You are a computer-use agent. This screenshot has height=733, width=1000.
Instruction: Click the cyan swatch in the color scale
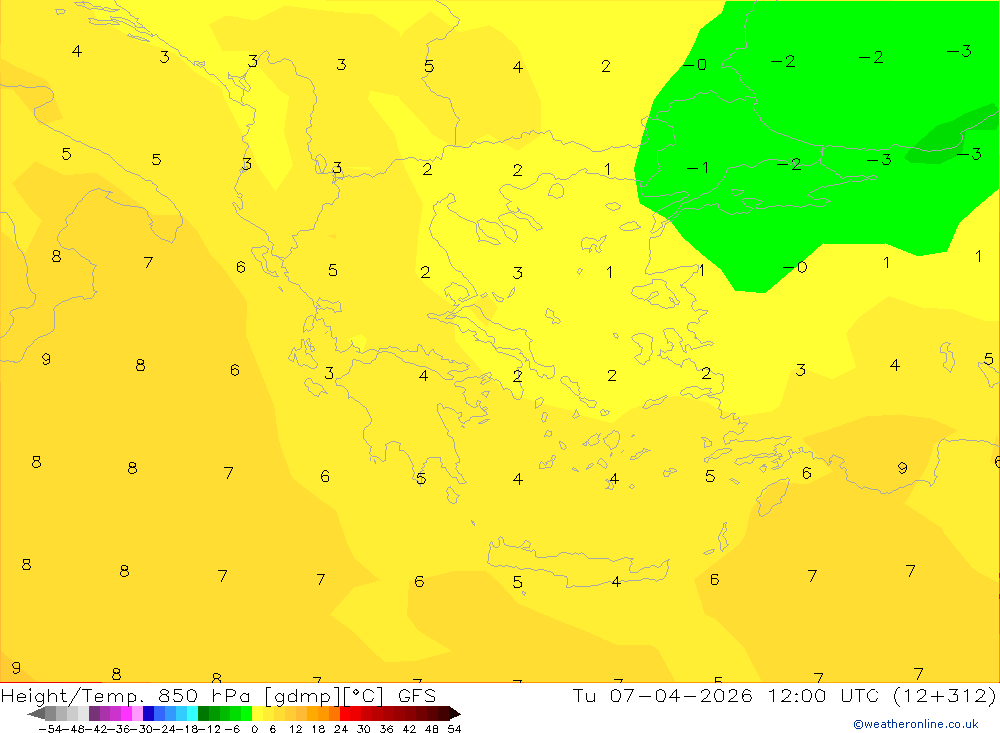coord(192,713)
